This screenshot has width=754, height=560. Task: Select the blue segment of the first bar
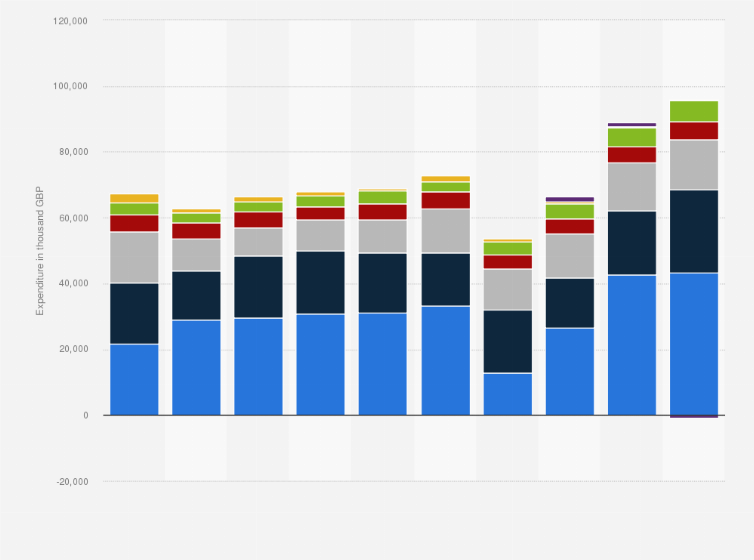point(134,380)
